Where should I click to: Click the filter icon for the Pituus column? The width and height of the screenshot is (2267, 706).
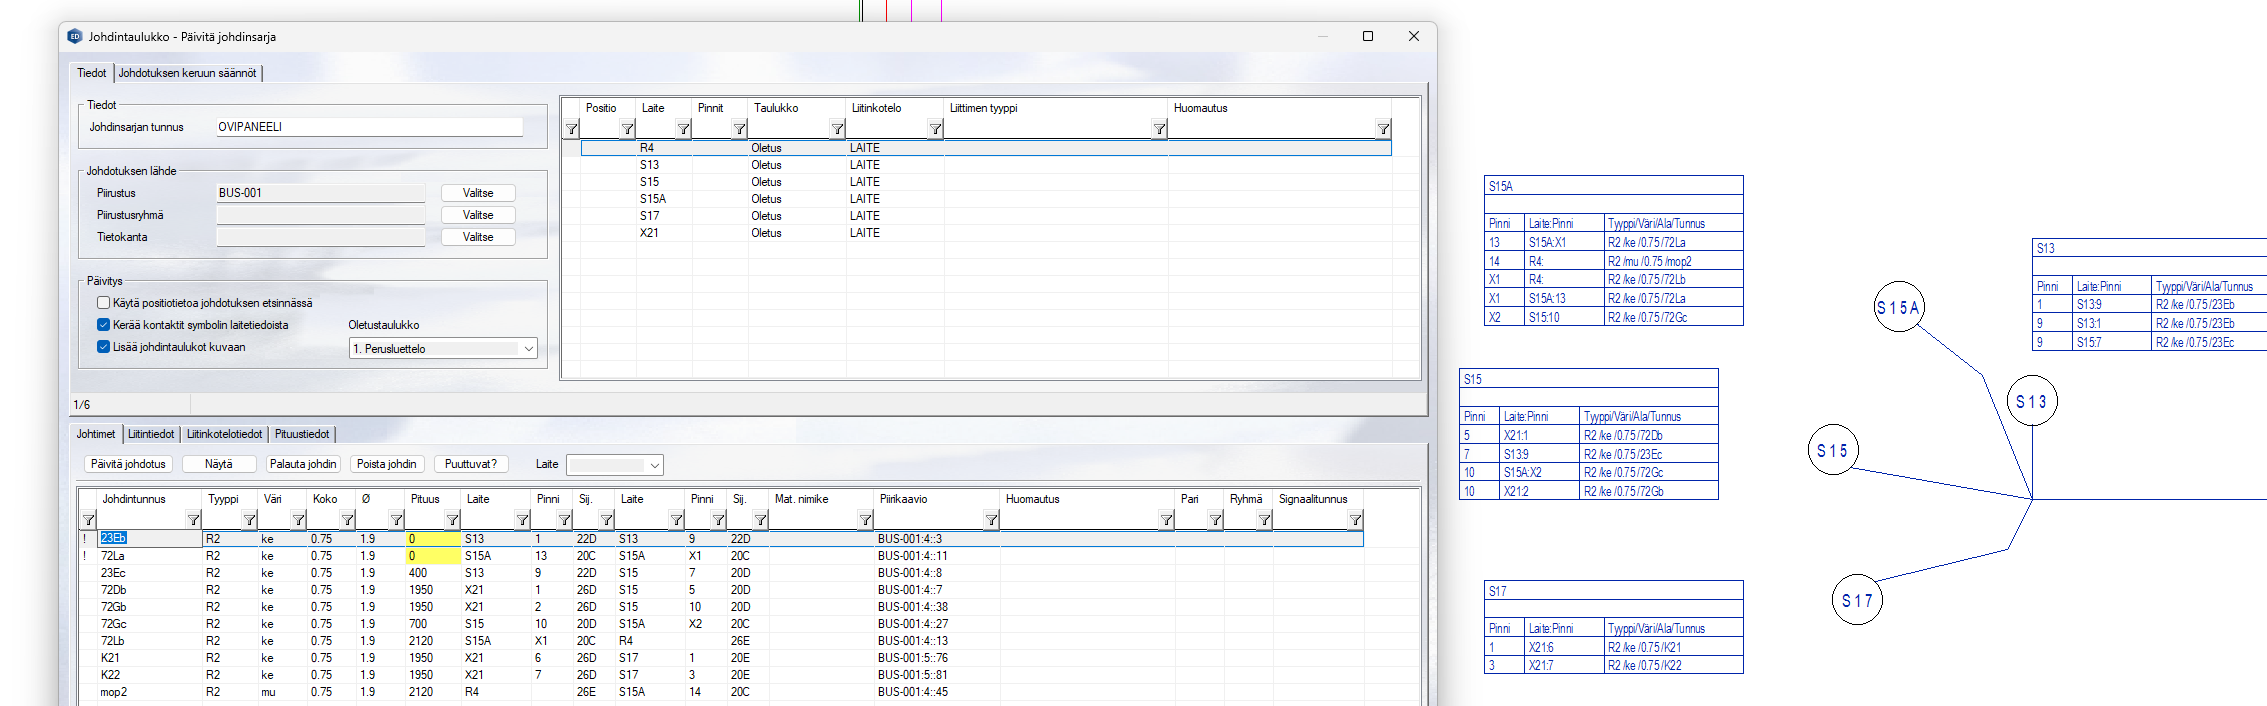[452, 520]
